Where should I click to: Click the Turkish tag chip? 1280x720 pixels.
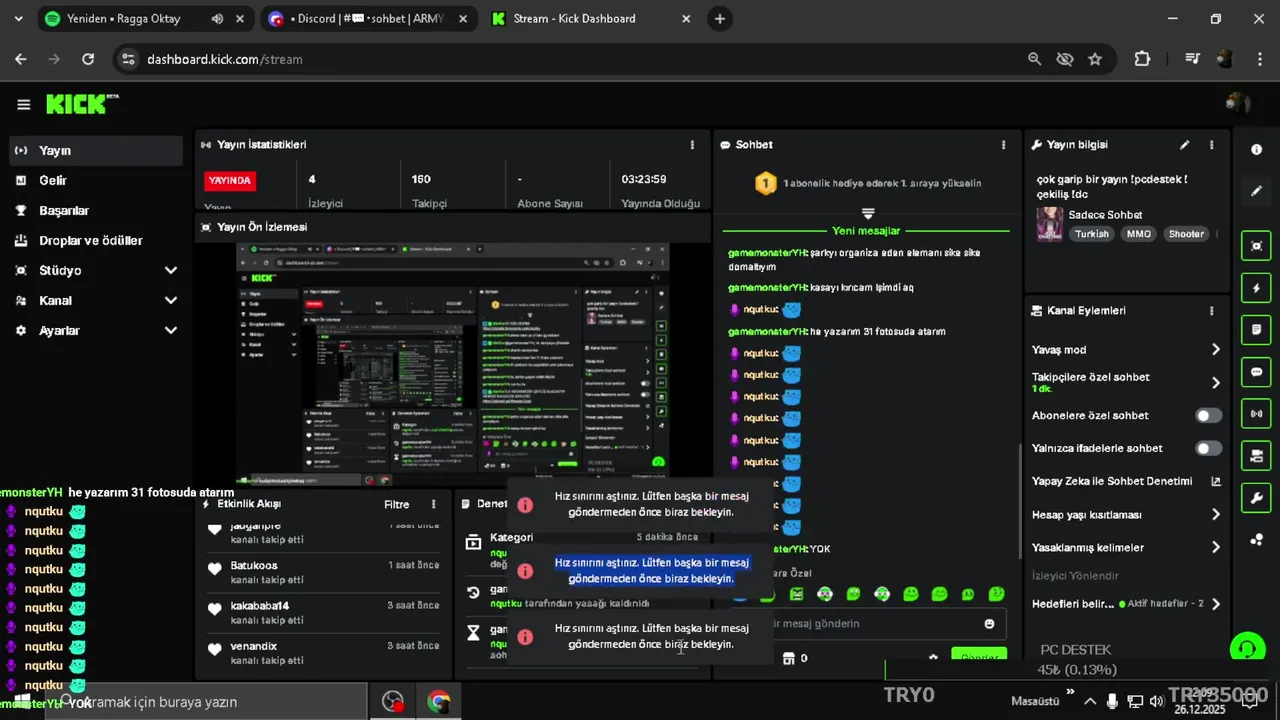[x=1092, y=234]
